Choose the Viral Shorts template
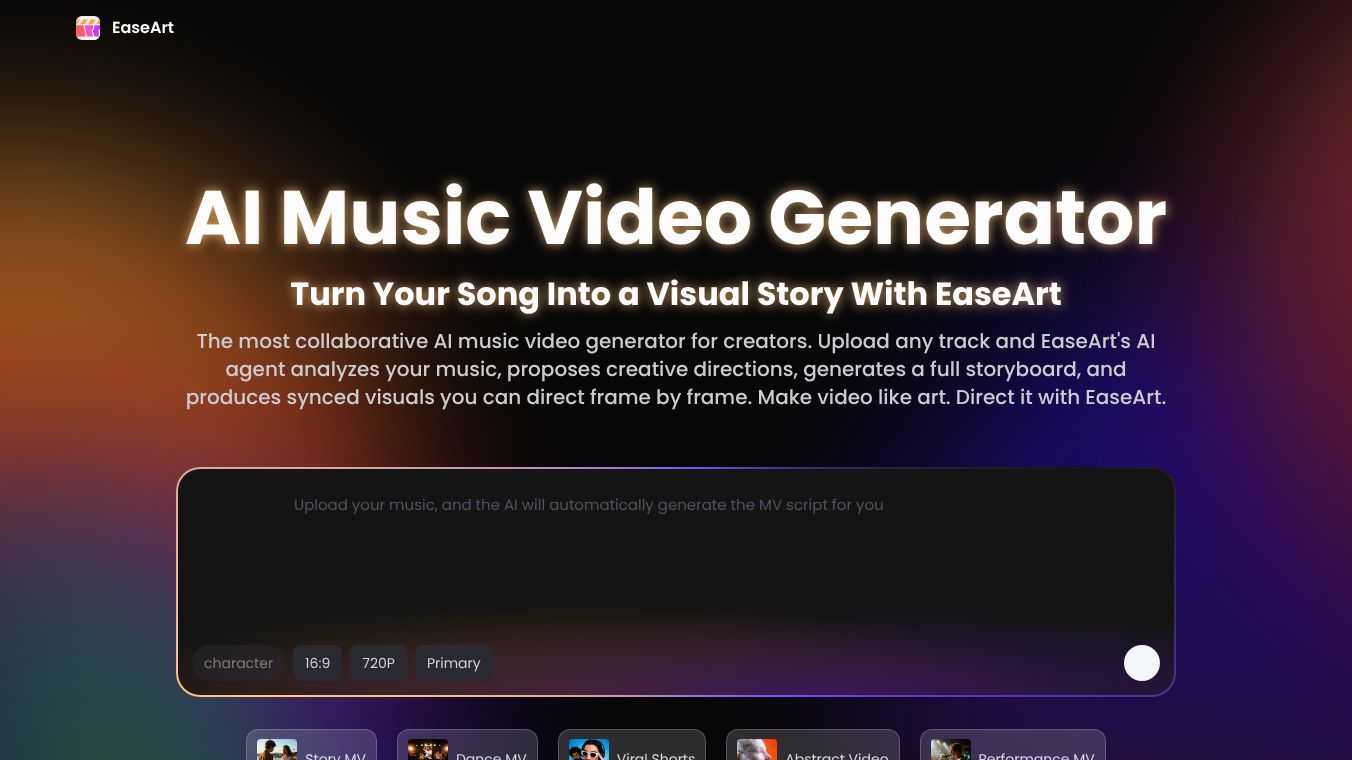 (x=632, y=746)
